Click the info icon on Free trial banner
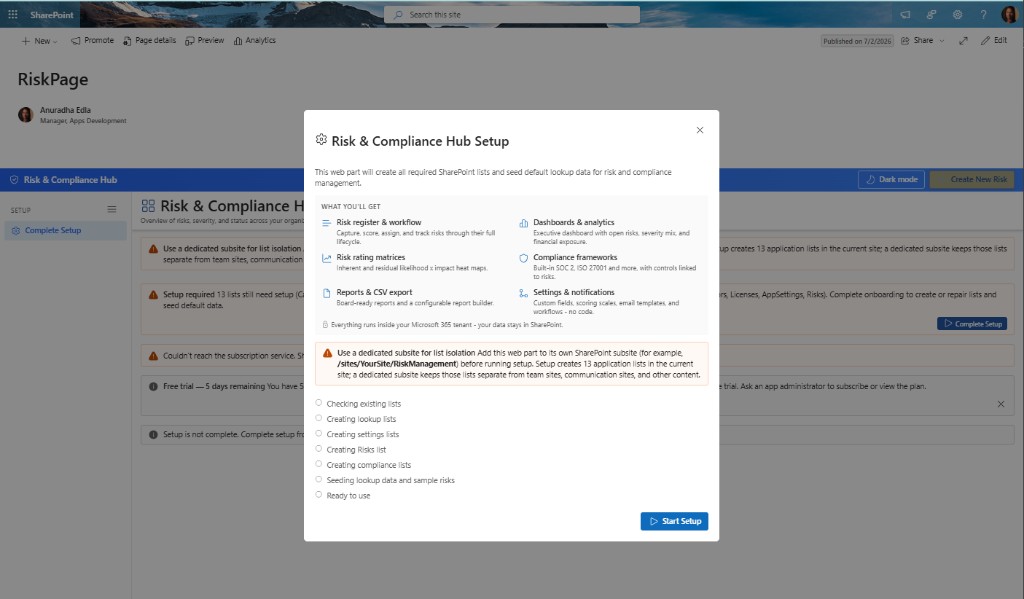Image resolution: width=1024 pixels, height=599 pixels. [153, 387]
